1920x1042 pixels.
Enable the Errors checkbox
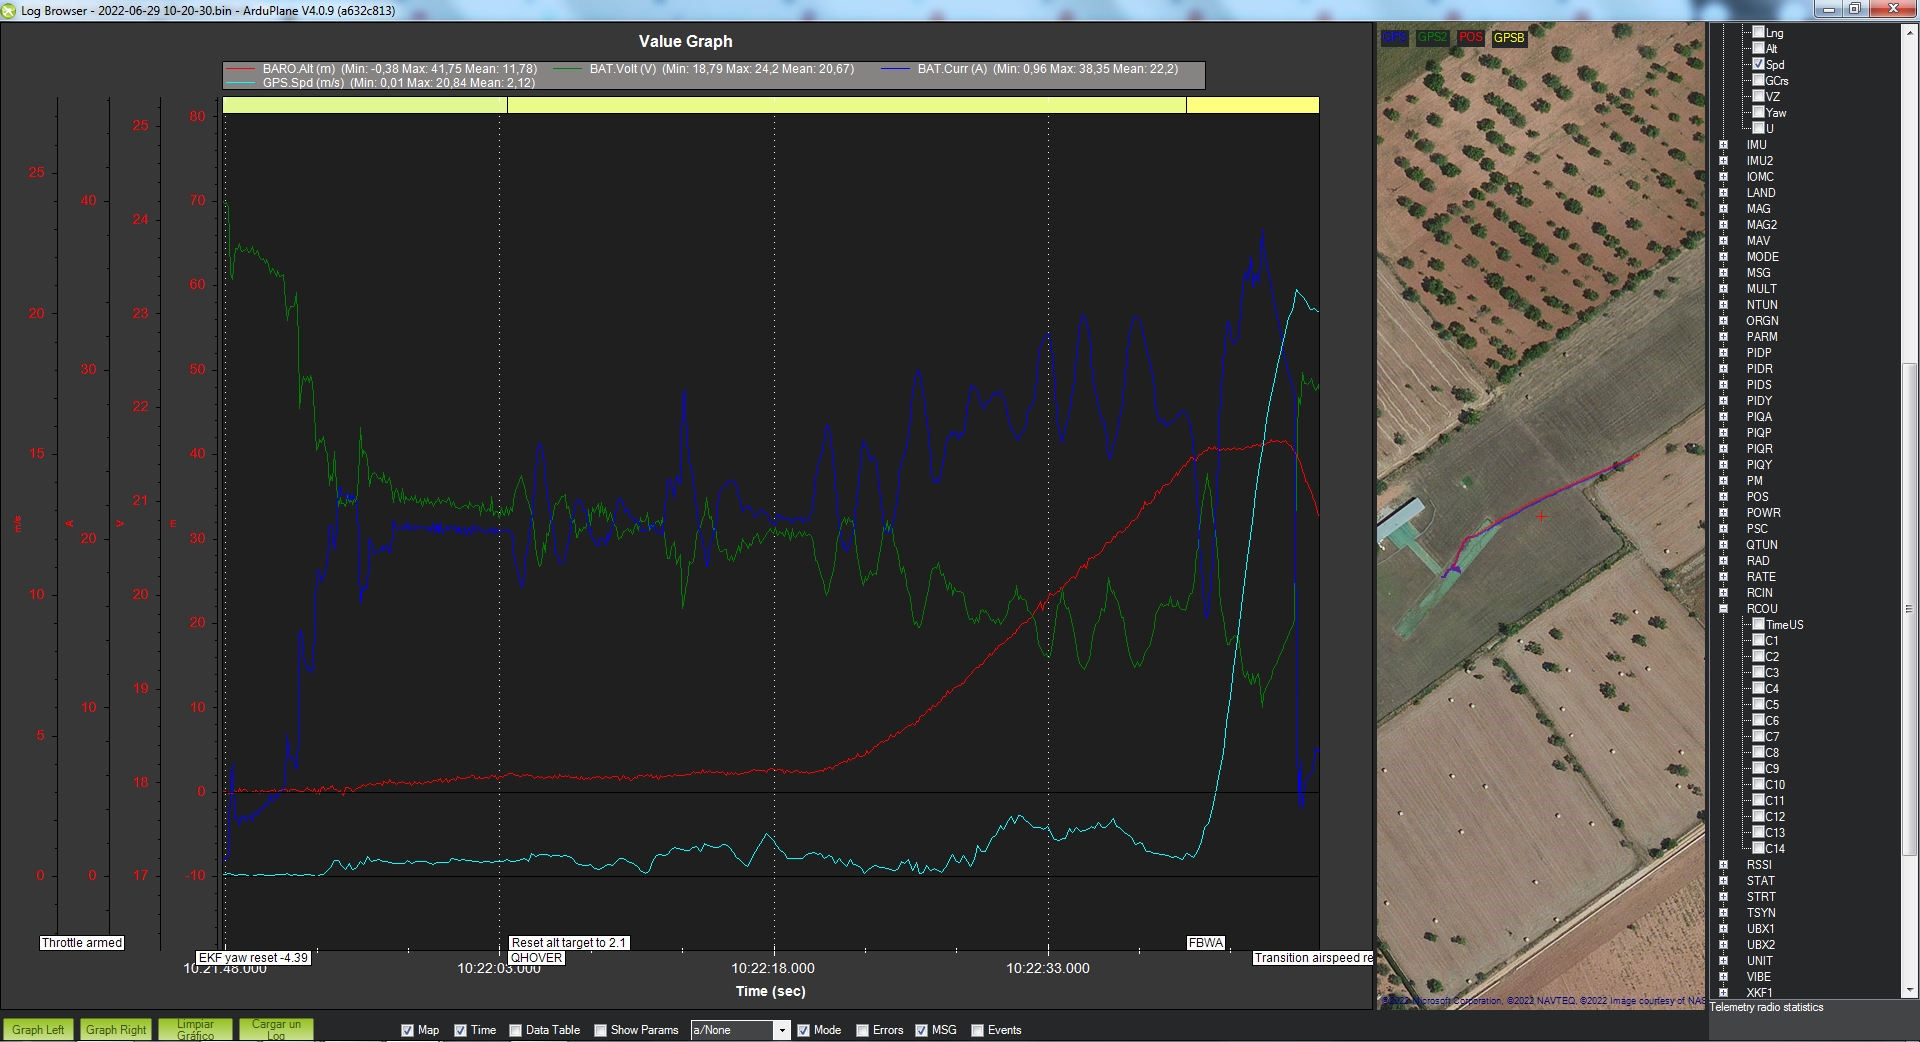click(862, 1030)
